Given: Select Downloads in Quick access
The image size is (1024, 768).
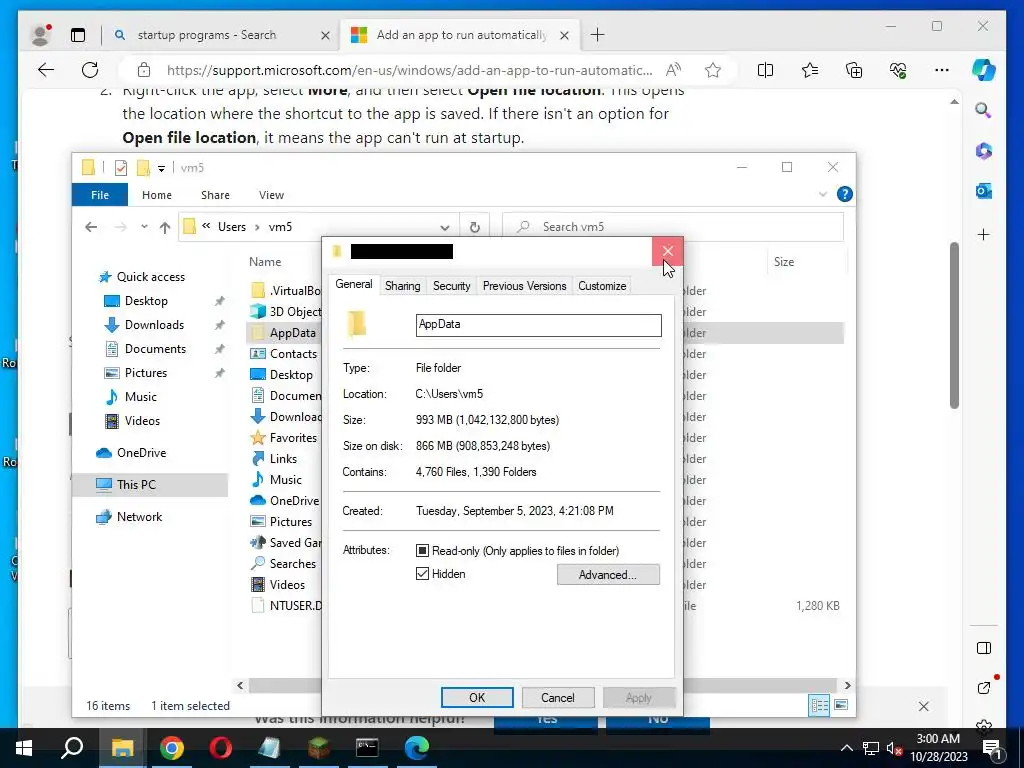Looking at the screenshot, I should pyautogui.click(x=154, y=325).
